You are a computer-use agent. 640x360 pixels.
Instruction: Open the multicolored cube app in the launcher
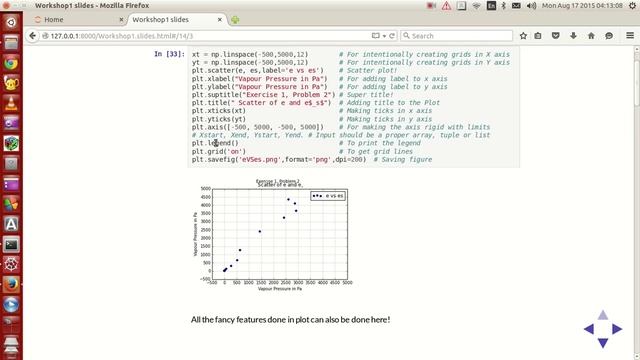coord(11,143)
